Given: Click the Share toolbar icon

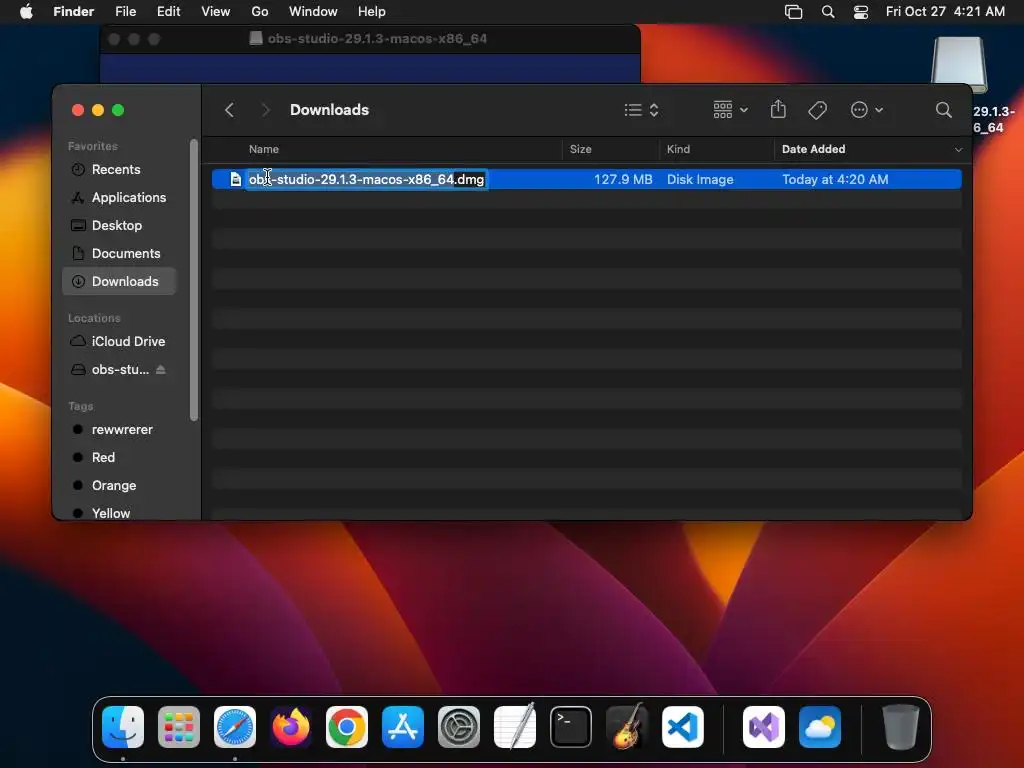Looking at the screenshot, I should 778,109.
